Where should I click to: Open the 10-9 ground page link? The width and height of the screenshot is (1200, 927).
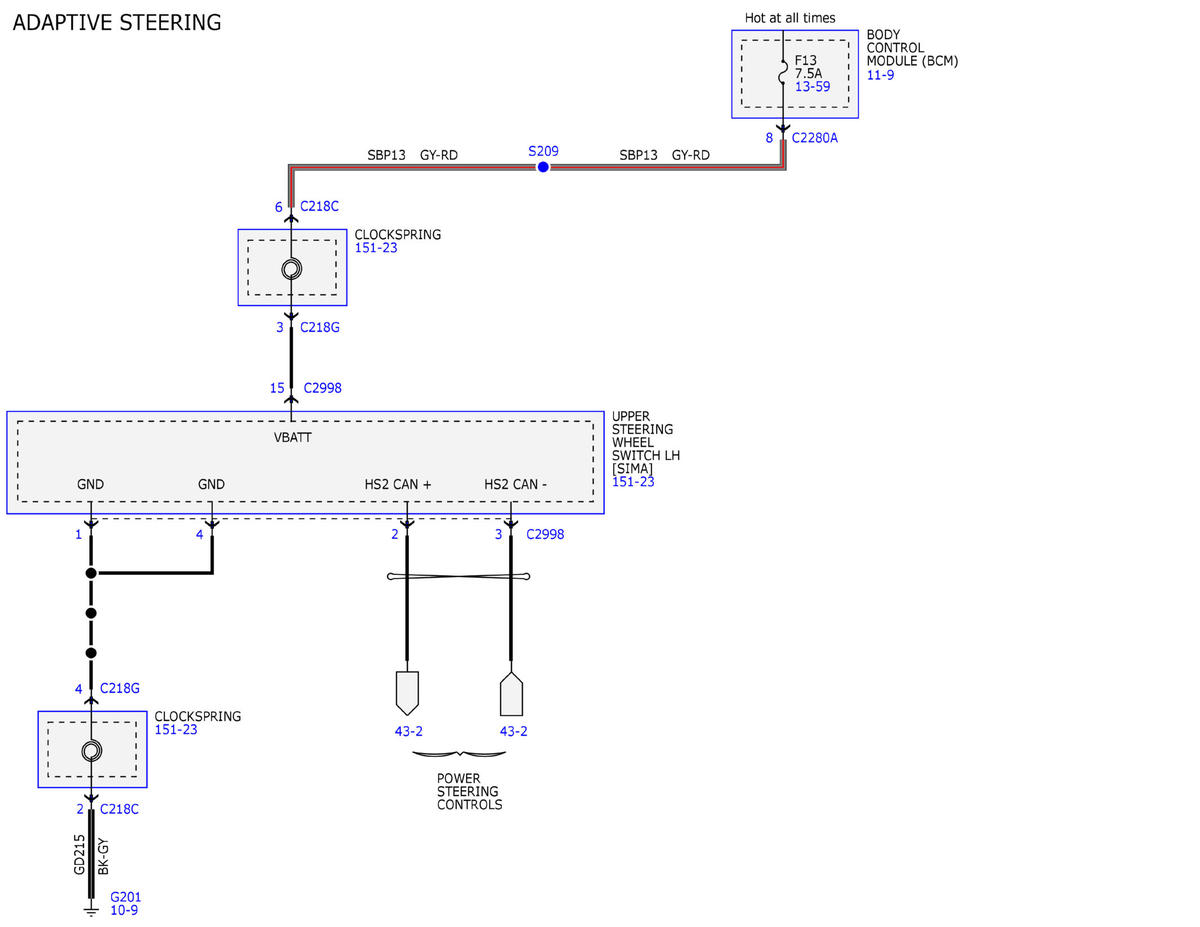tap(124, 910)
